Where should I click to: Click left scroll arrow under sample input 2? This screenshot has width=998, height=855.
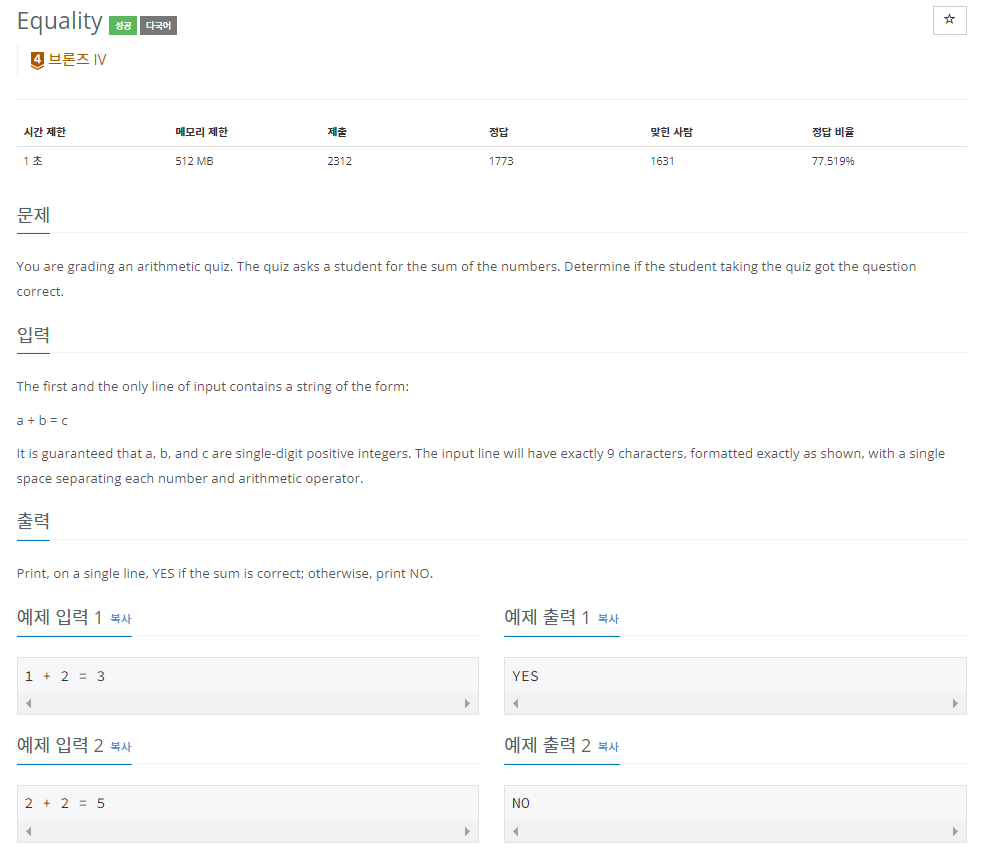coord(29,831)
